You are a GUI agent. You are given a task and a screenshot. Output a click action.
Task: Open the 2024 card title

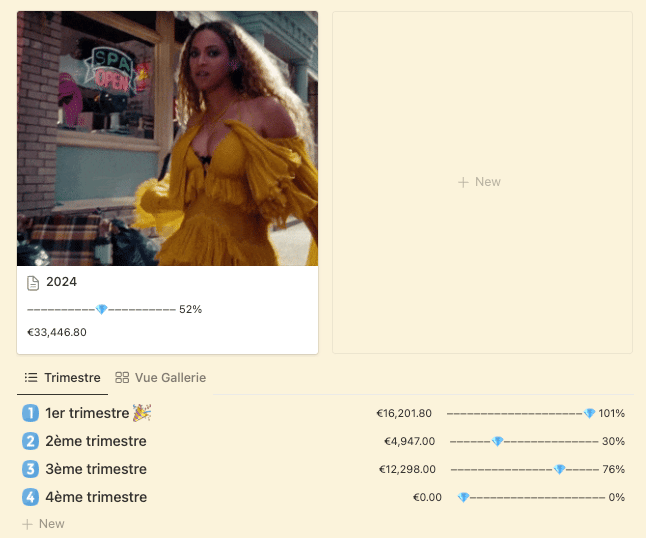coord(61,282)
